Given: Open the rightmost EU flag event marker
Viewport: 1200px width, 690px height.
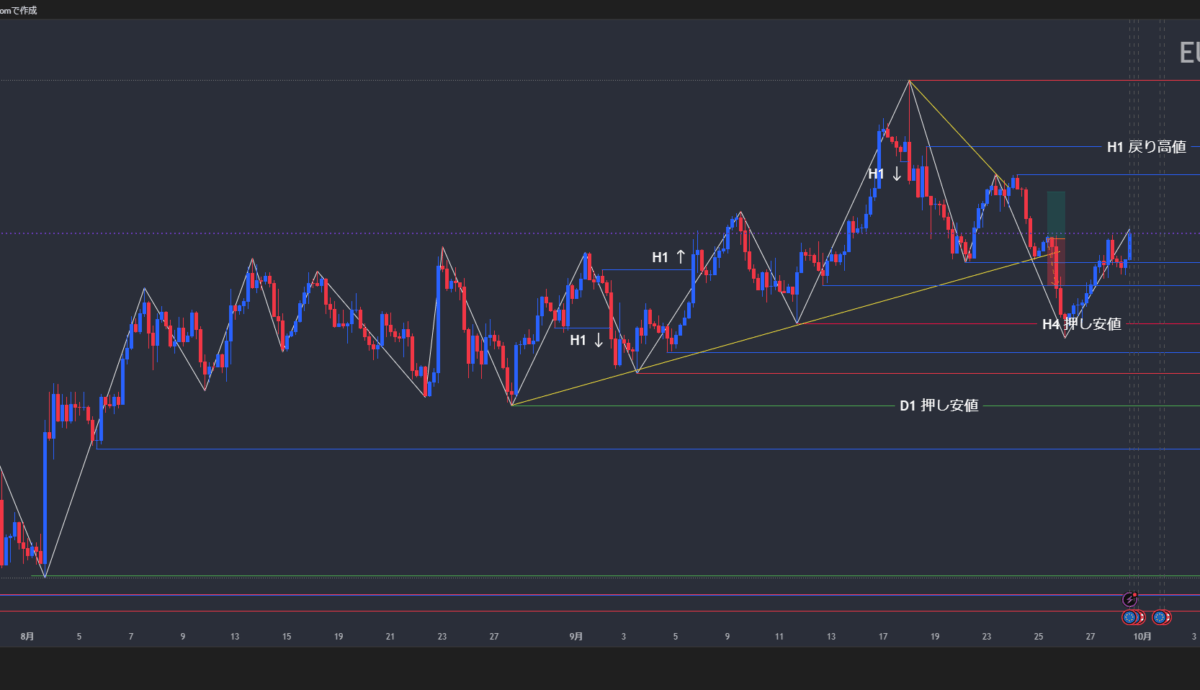Looking at the screenshot, I should 1160,617.
